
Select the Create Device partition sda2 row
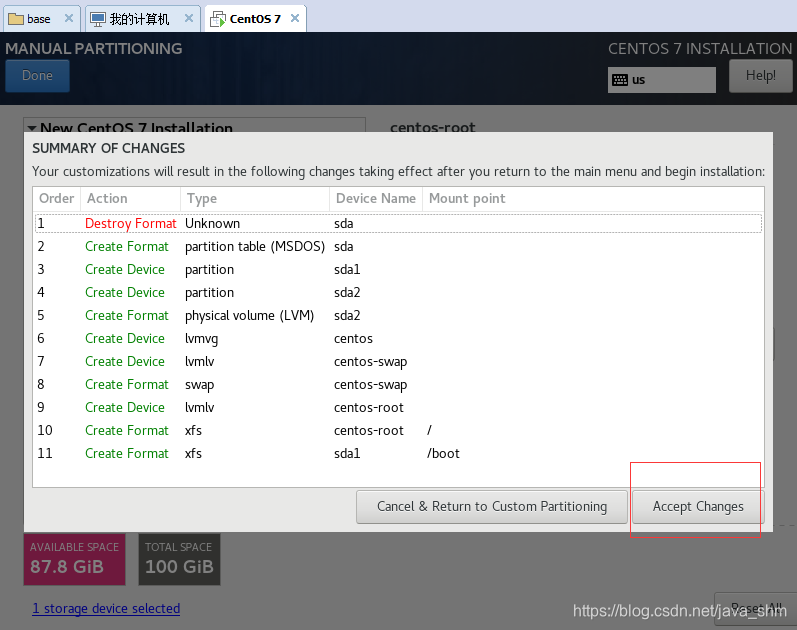pos(398,292)
